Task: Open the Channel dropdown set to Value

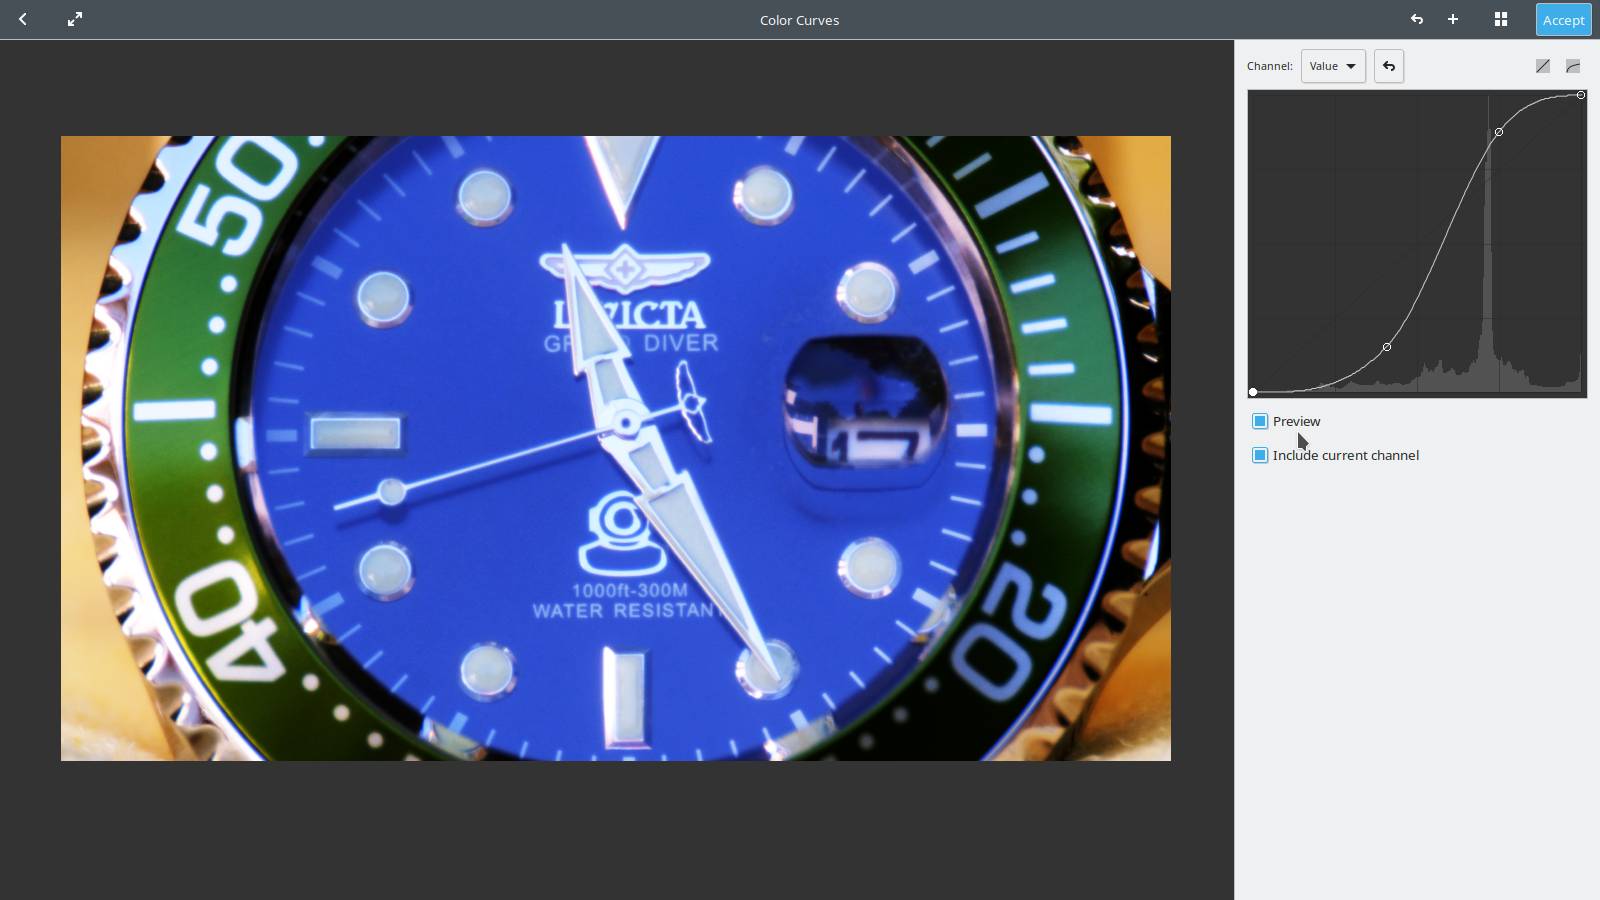Action: click(x=1333, y=66)
